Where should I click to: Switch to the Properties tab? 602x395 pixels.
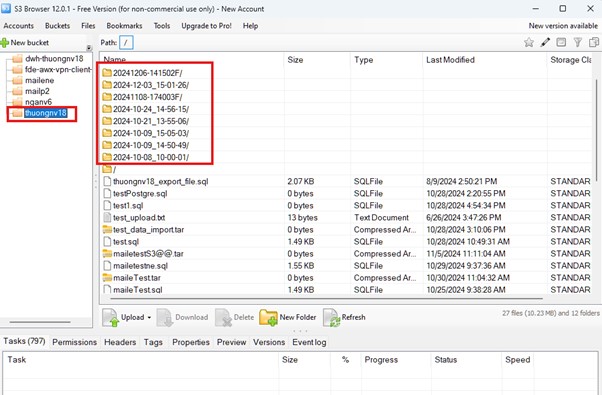[x=191, y=342]
